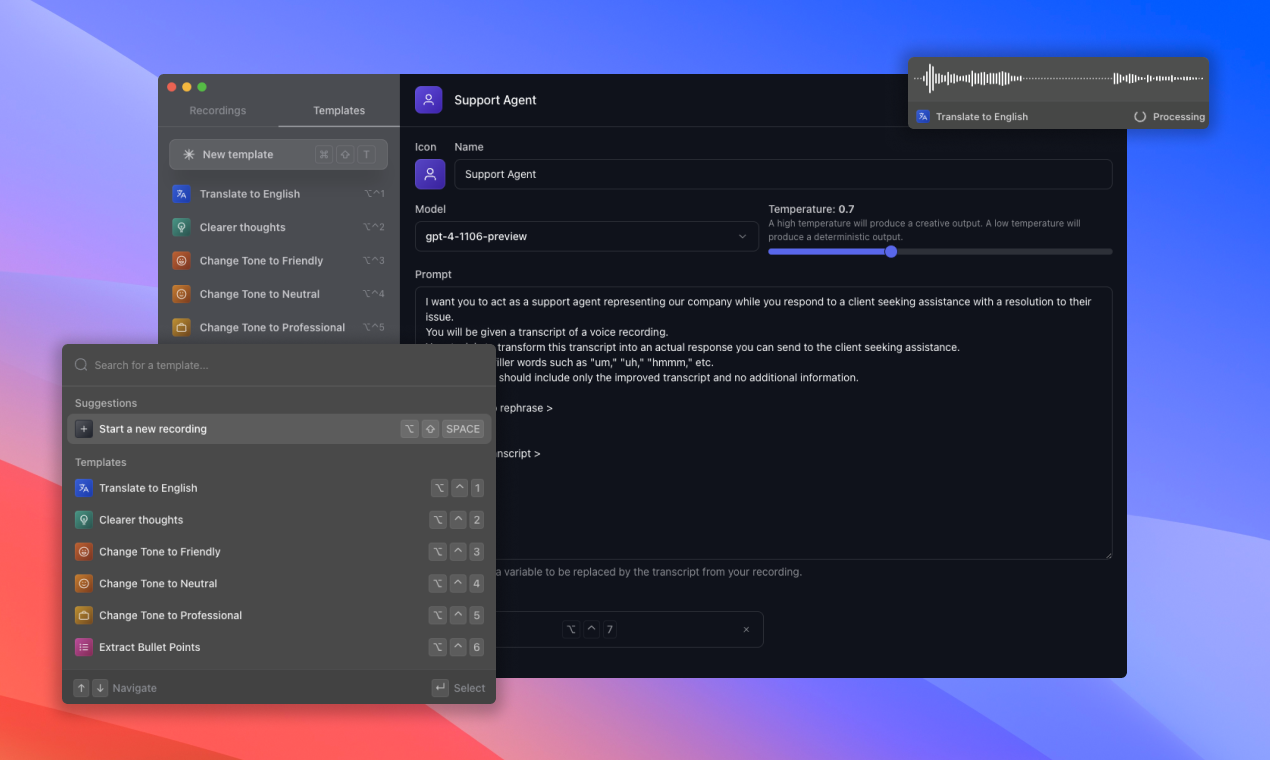Click Change Tone to Neutral sidebar icon
Screen dimensions: 1270x760
click(181, 294)
